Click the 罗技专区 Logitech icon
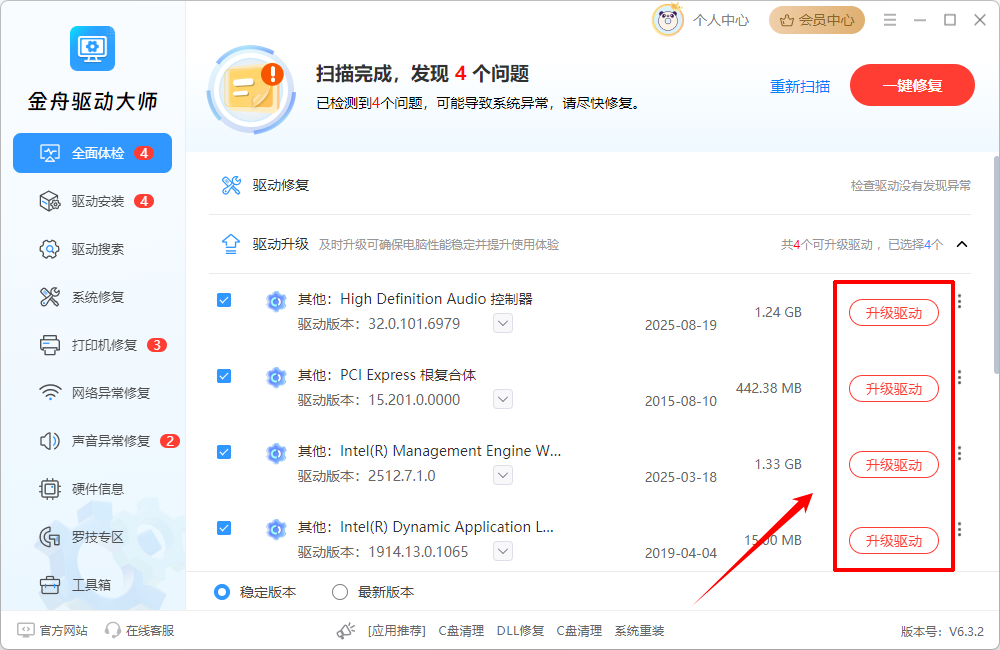The height and width of the screenshot is (650, 1000). pos(50,537)
